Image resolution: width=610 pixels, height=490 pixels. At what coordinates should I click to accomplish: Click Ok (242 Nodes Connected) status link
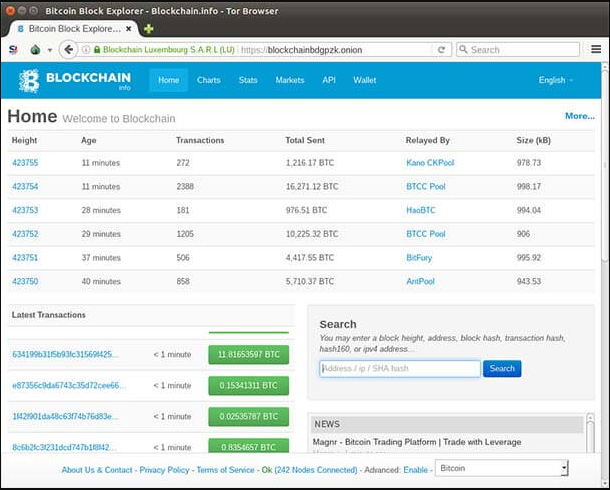click(x=309, y=470)
